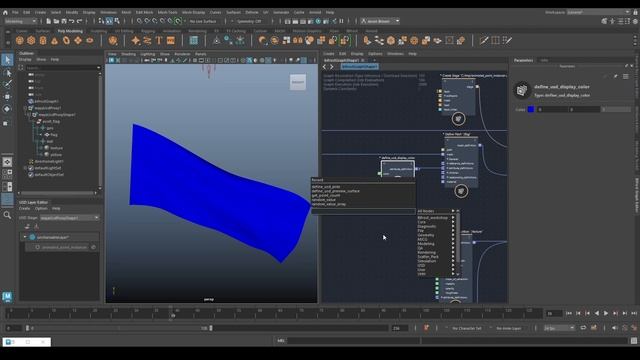640x360 pixels.
Task: Create a polygon cube from shelf
Action: (31, 40)
